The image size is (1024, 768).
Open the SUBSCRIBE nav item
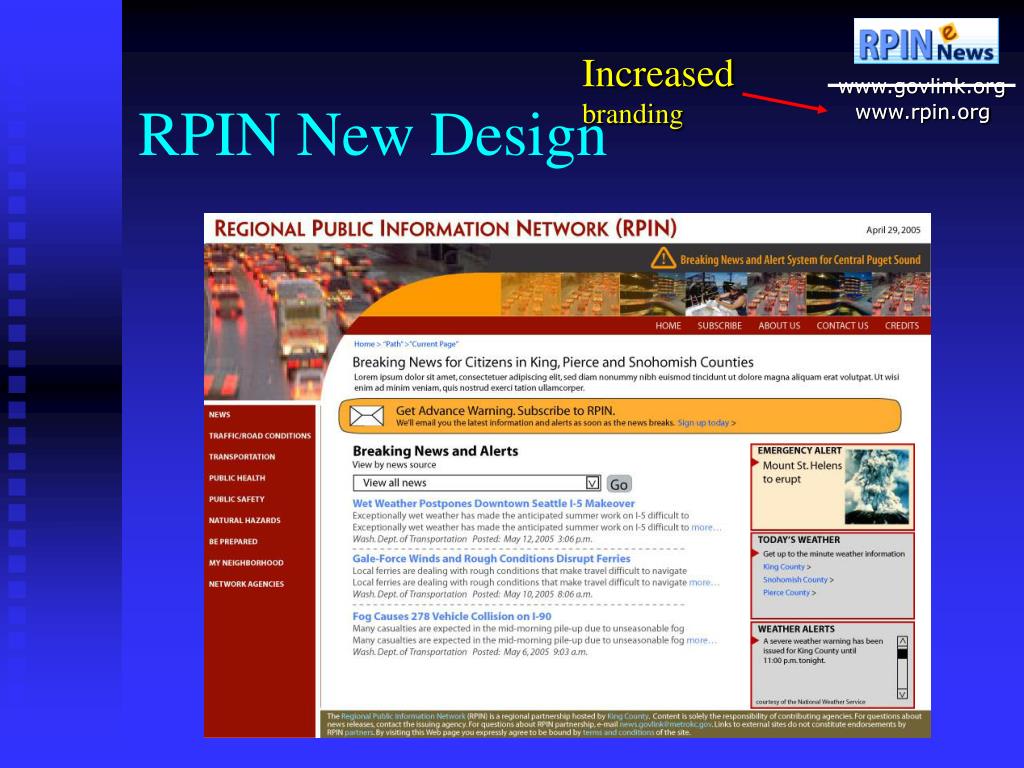pyautogui.click(x=720, y=325)
